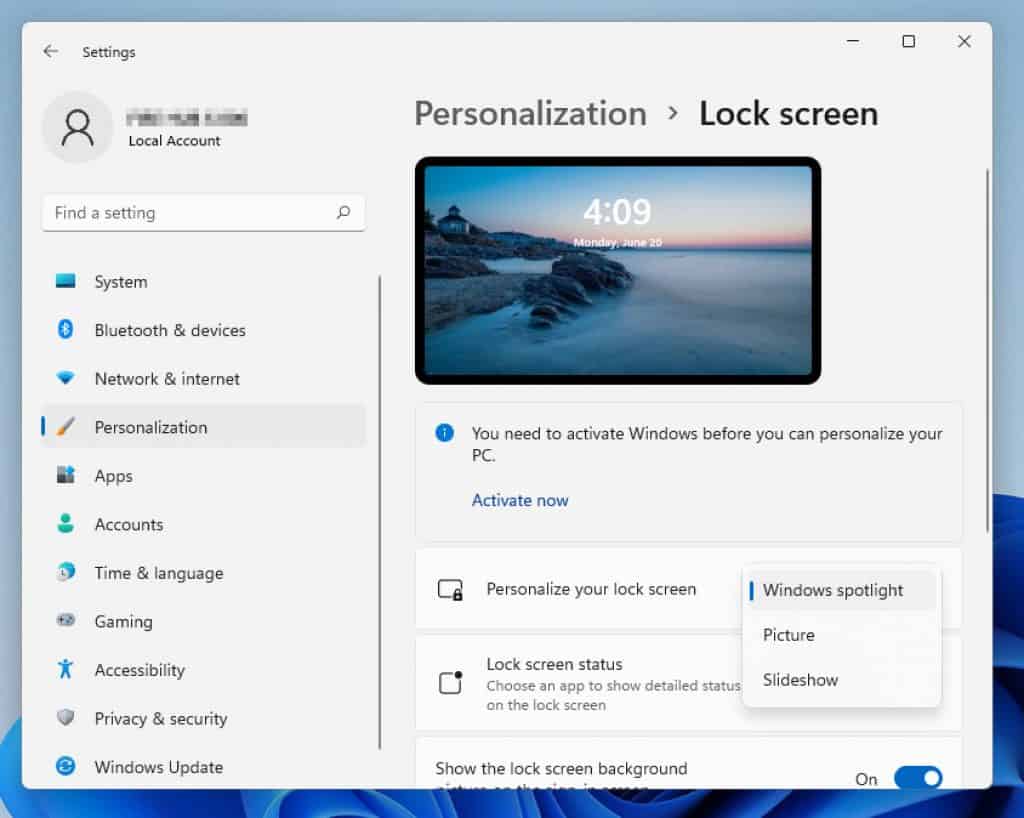The width and height of the screenshot is (1024, 818).
Task: Minimize the Settings window
Action: pyautogui.click(x=852, y=41)
